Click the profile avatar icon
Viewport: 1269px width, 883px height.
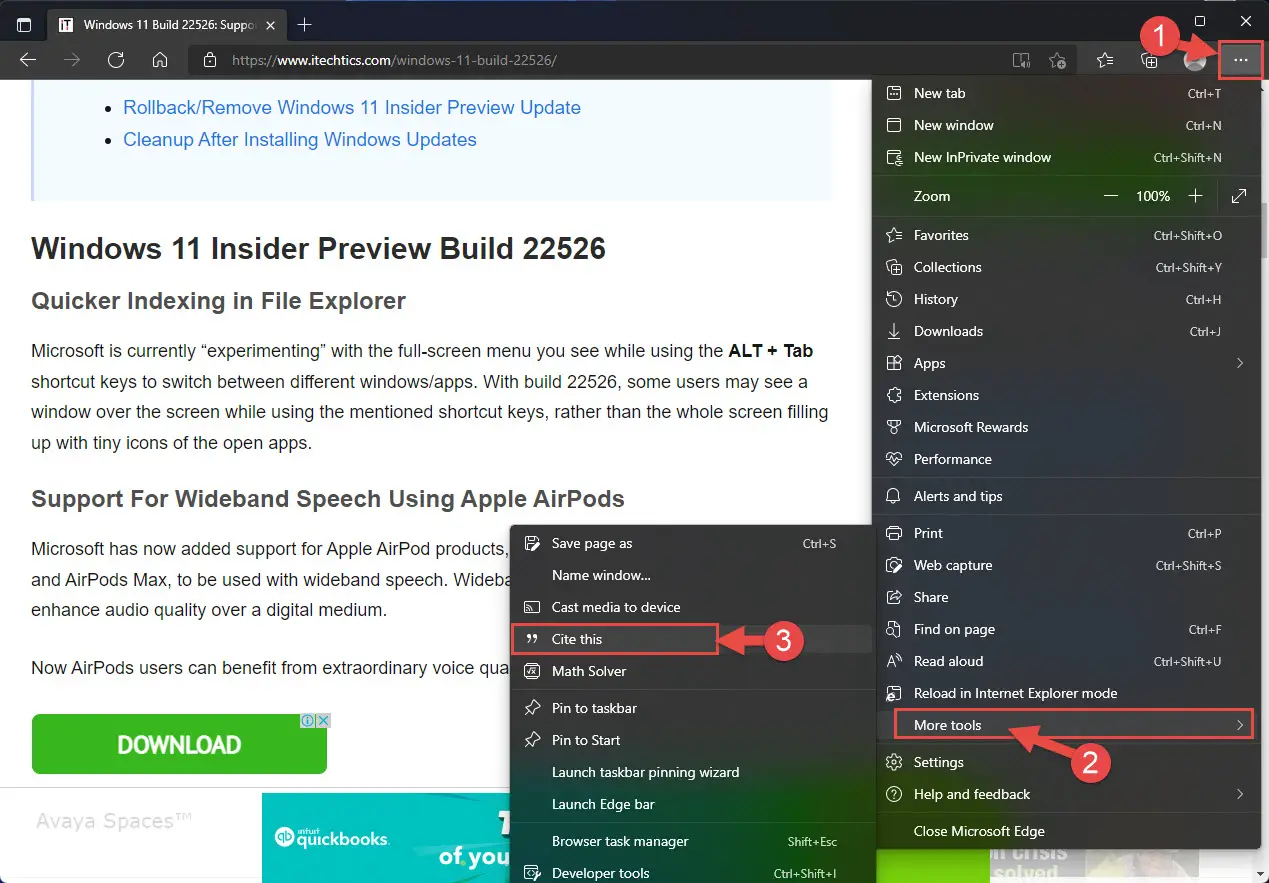pyautogui.click(x=1195, y=61)
